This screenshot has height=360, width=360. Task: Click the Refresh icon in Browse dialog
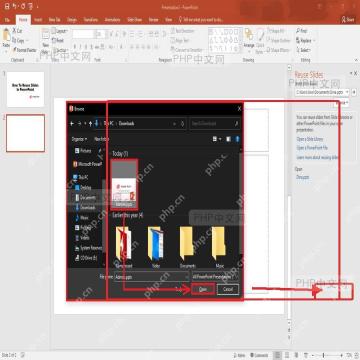(182, 124)
